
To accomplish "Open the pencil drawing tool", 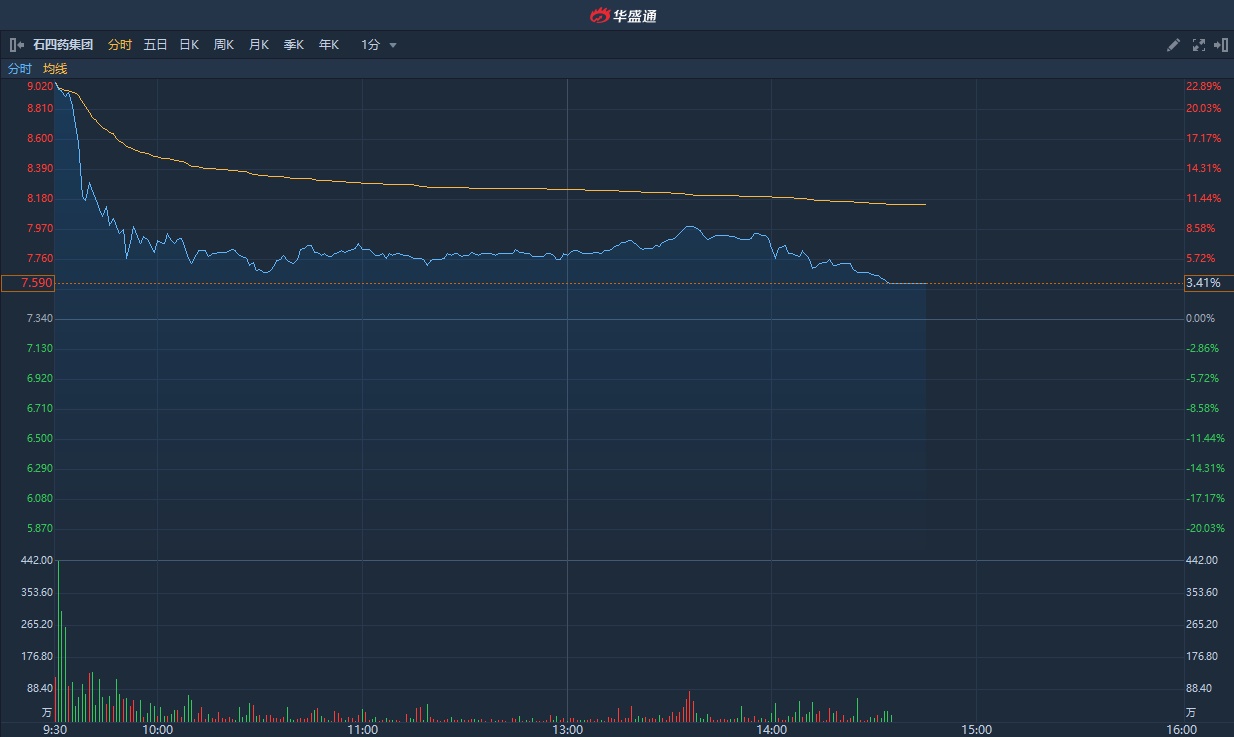I will click(x=1174, y=45).
